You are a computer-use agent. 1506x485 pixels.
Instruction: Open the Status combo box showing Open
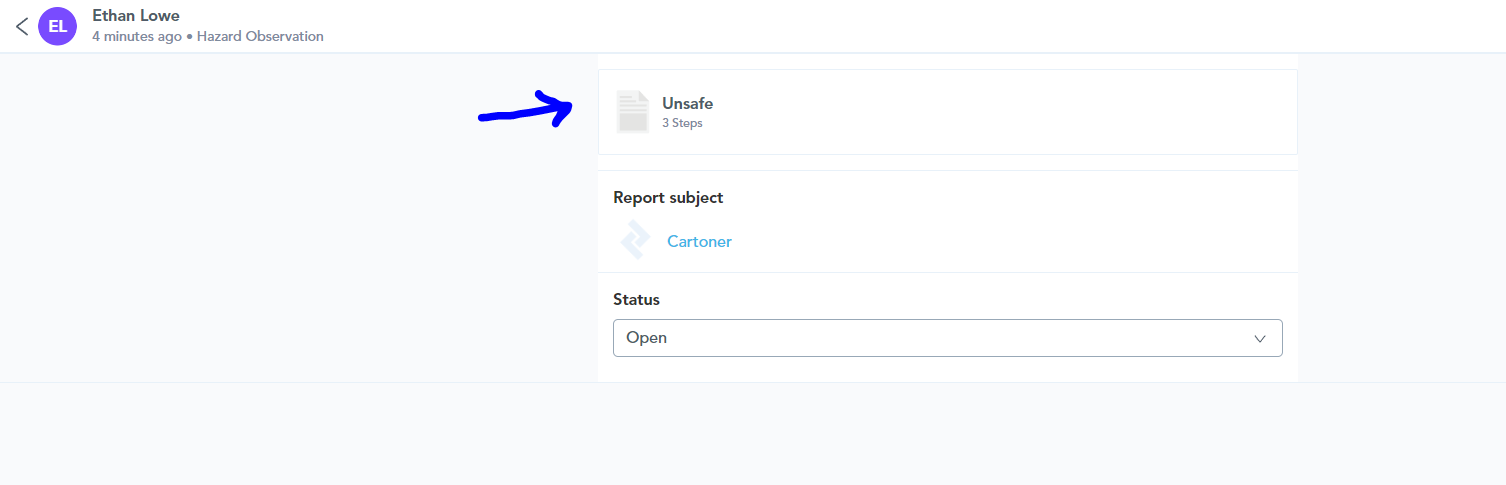pos(947,338)
